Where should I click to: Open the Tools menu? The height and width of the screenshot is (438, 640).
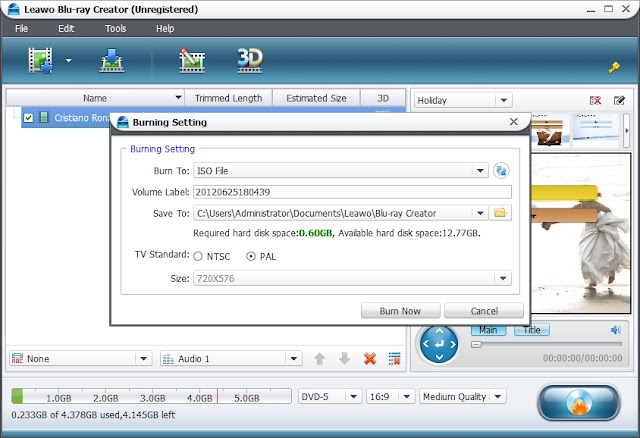tap(116, 29)
